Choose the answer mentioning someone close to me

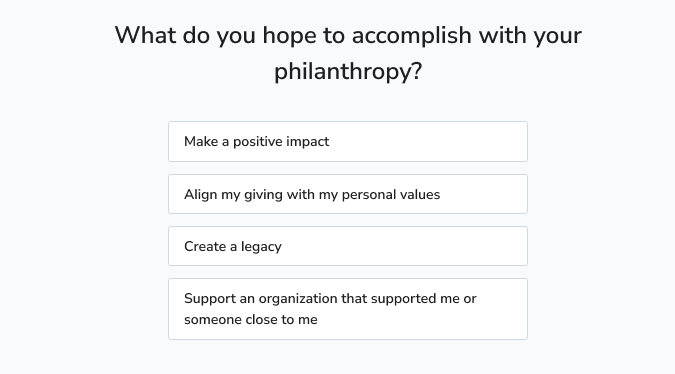pos(348,309)
